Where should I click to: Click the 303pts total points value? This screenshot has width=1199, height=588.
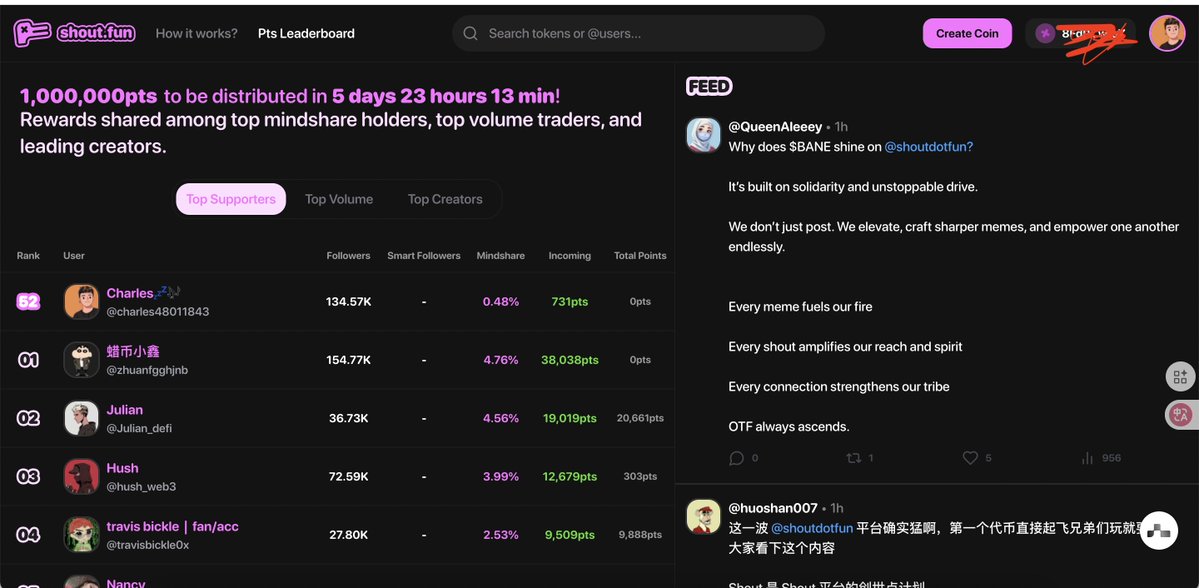click(x=640, y=476)
